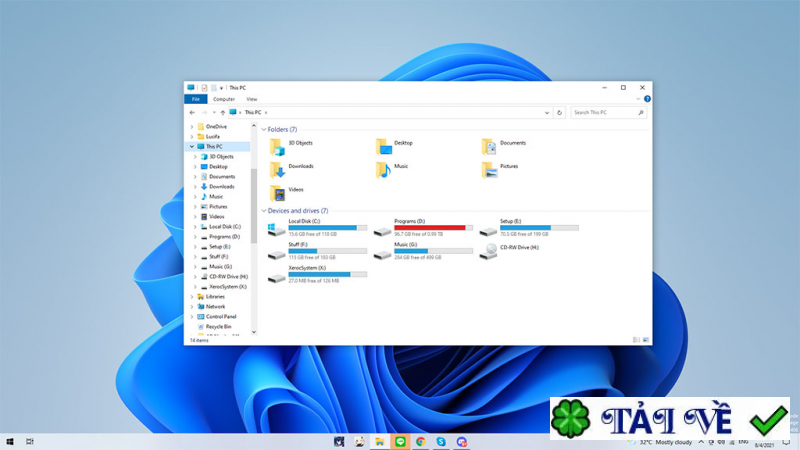Click This PC in the address breadcrumb
The height and width of the screenshot is (450, 800).
tap(253, 112)
